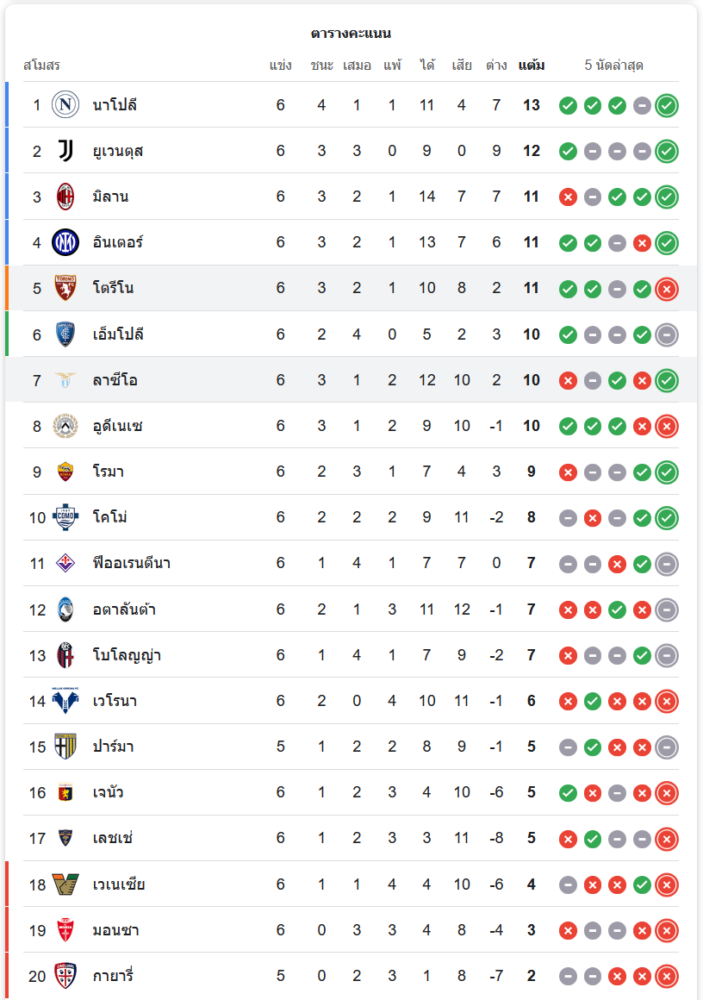The width and height of the screenshot is (703, 1000).
Task: Click the 5 นัดล่าสุด column header
Action: coord(614,66)
